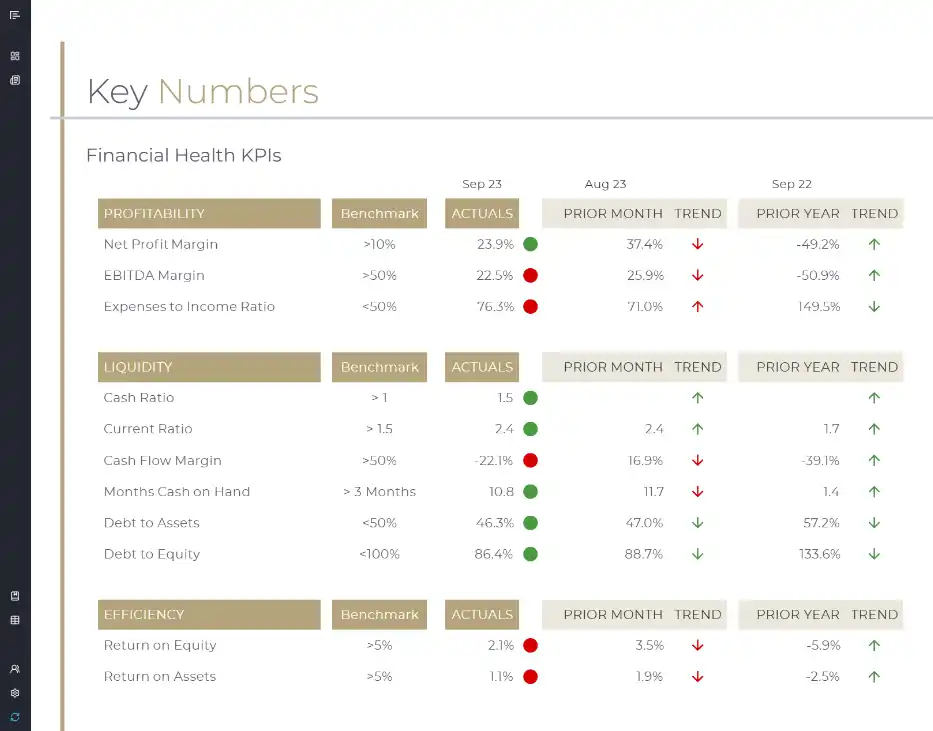Click the ACTUALS header in Liquidity section
This screenshot has width=933, height=731.
tap(482, 367)
